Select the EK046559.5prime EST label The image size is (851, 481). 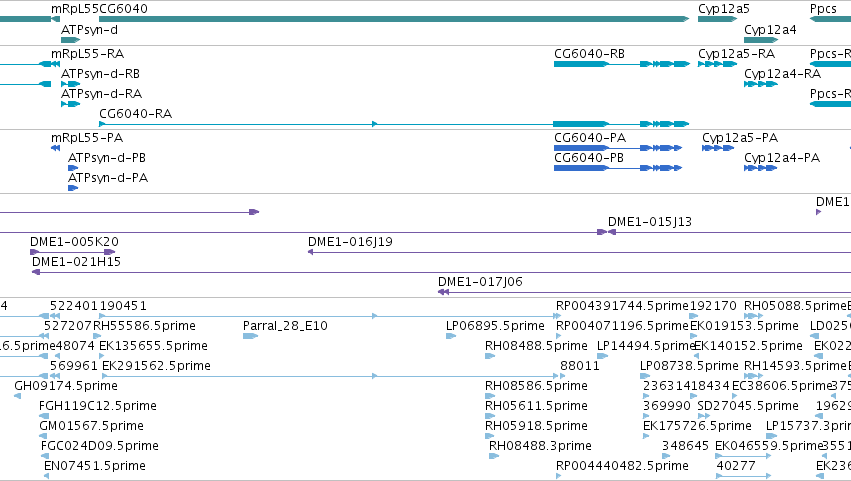pyautogui.click(x=769, y=447)
